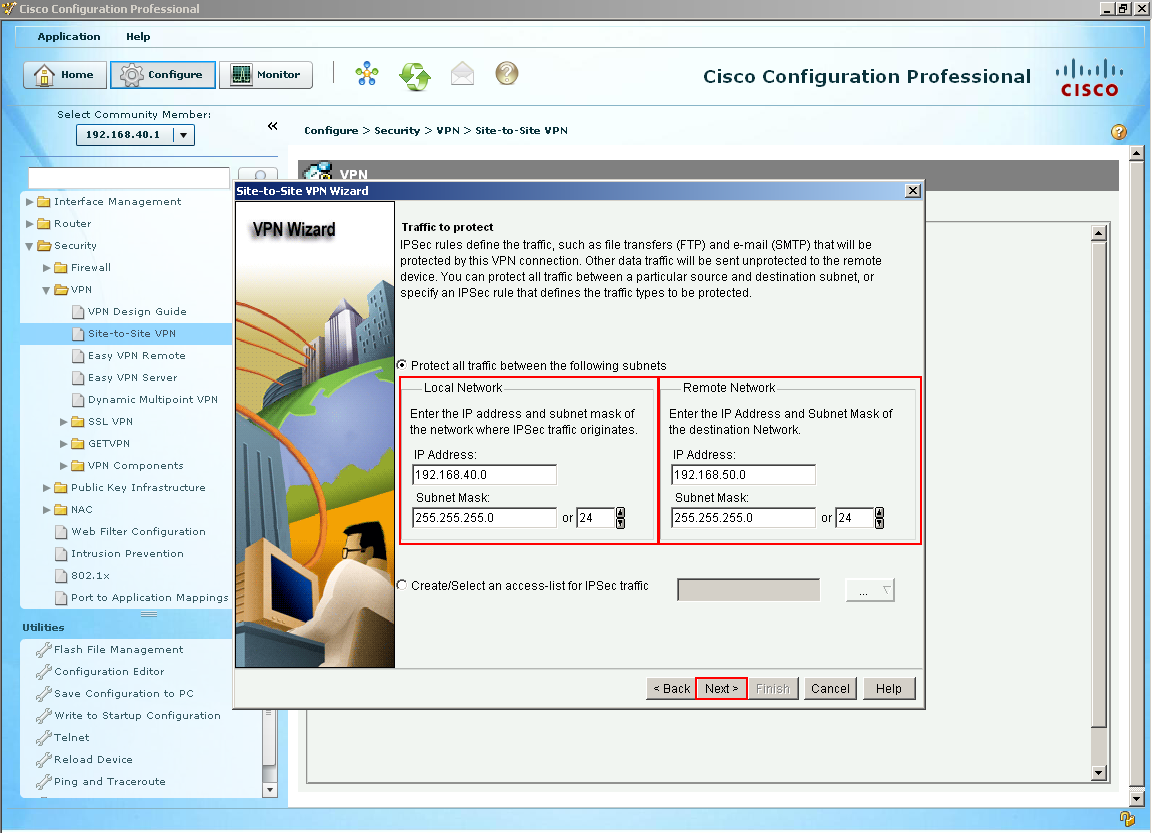Click Cancel button in wizard
The height and width of the screenshot is (833, 1152).
coord(830,688)
